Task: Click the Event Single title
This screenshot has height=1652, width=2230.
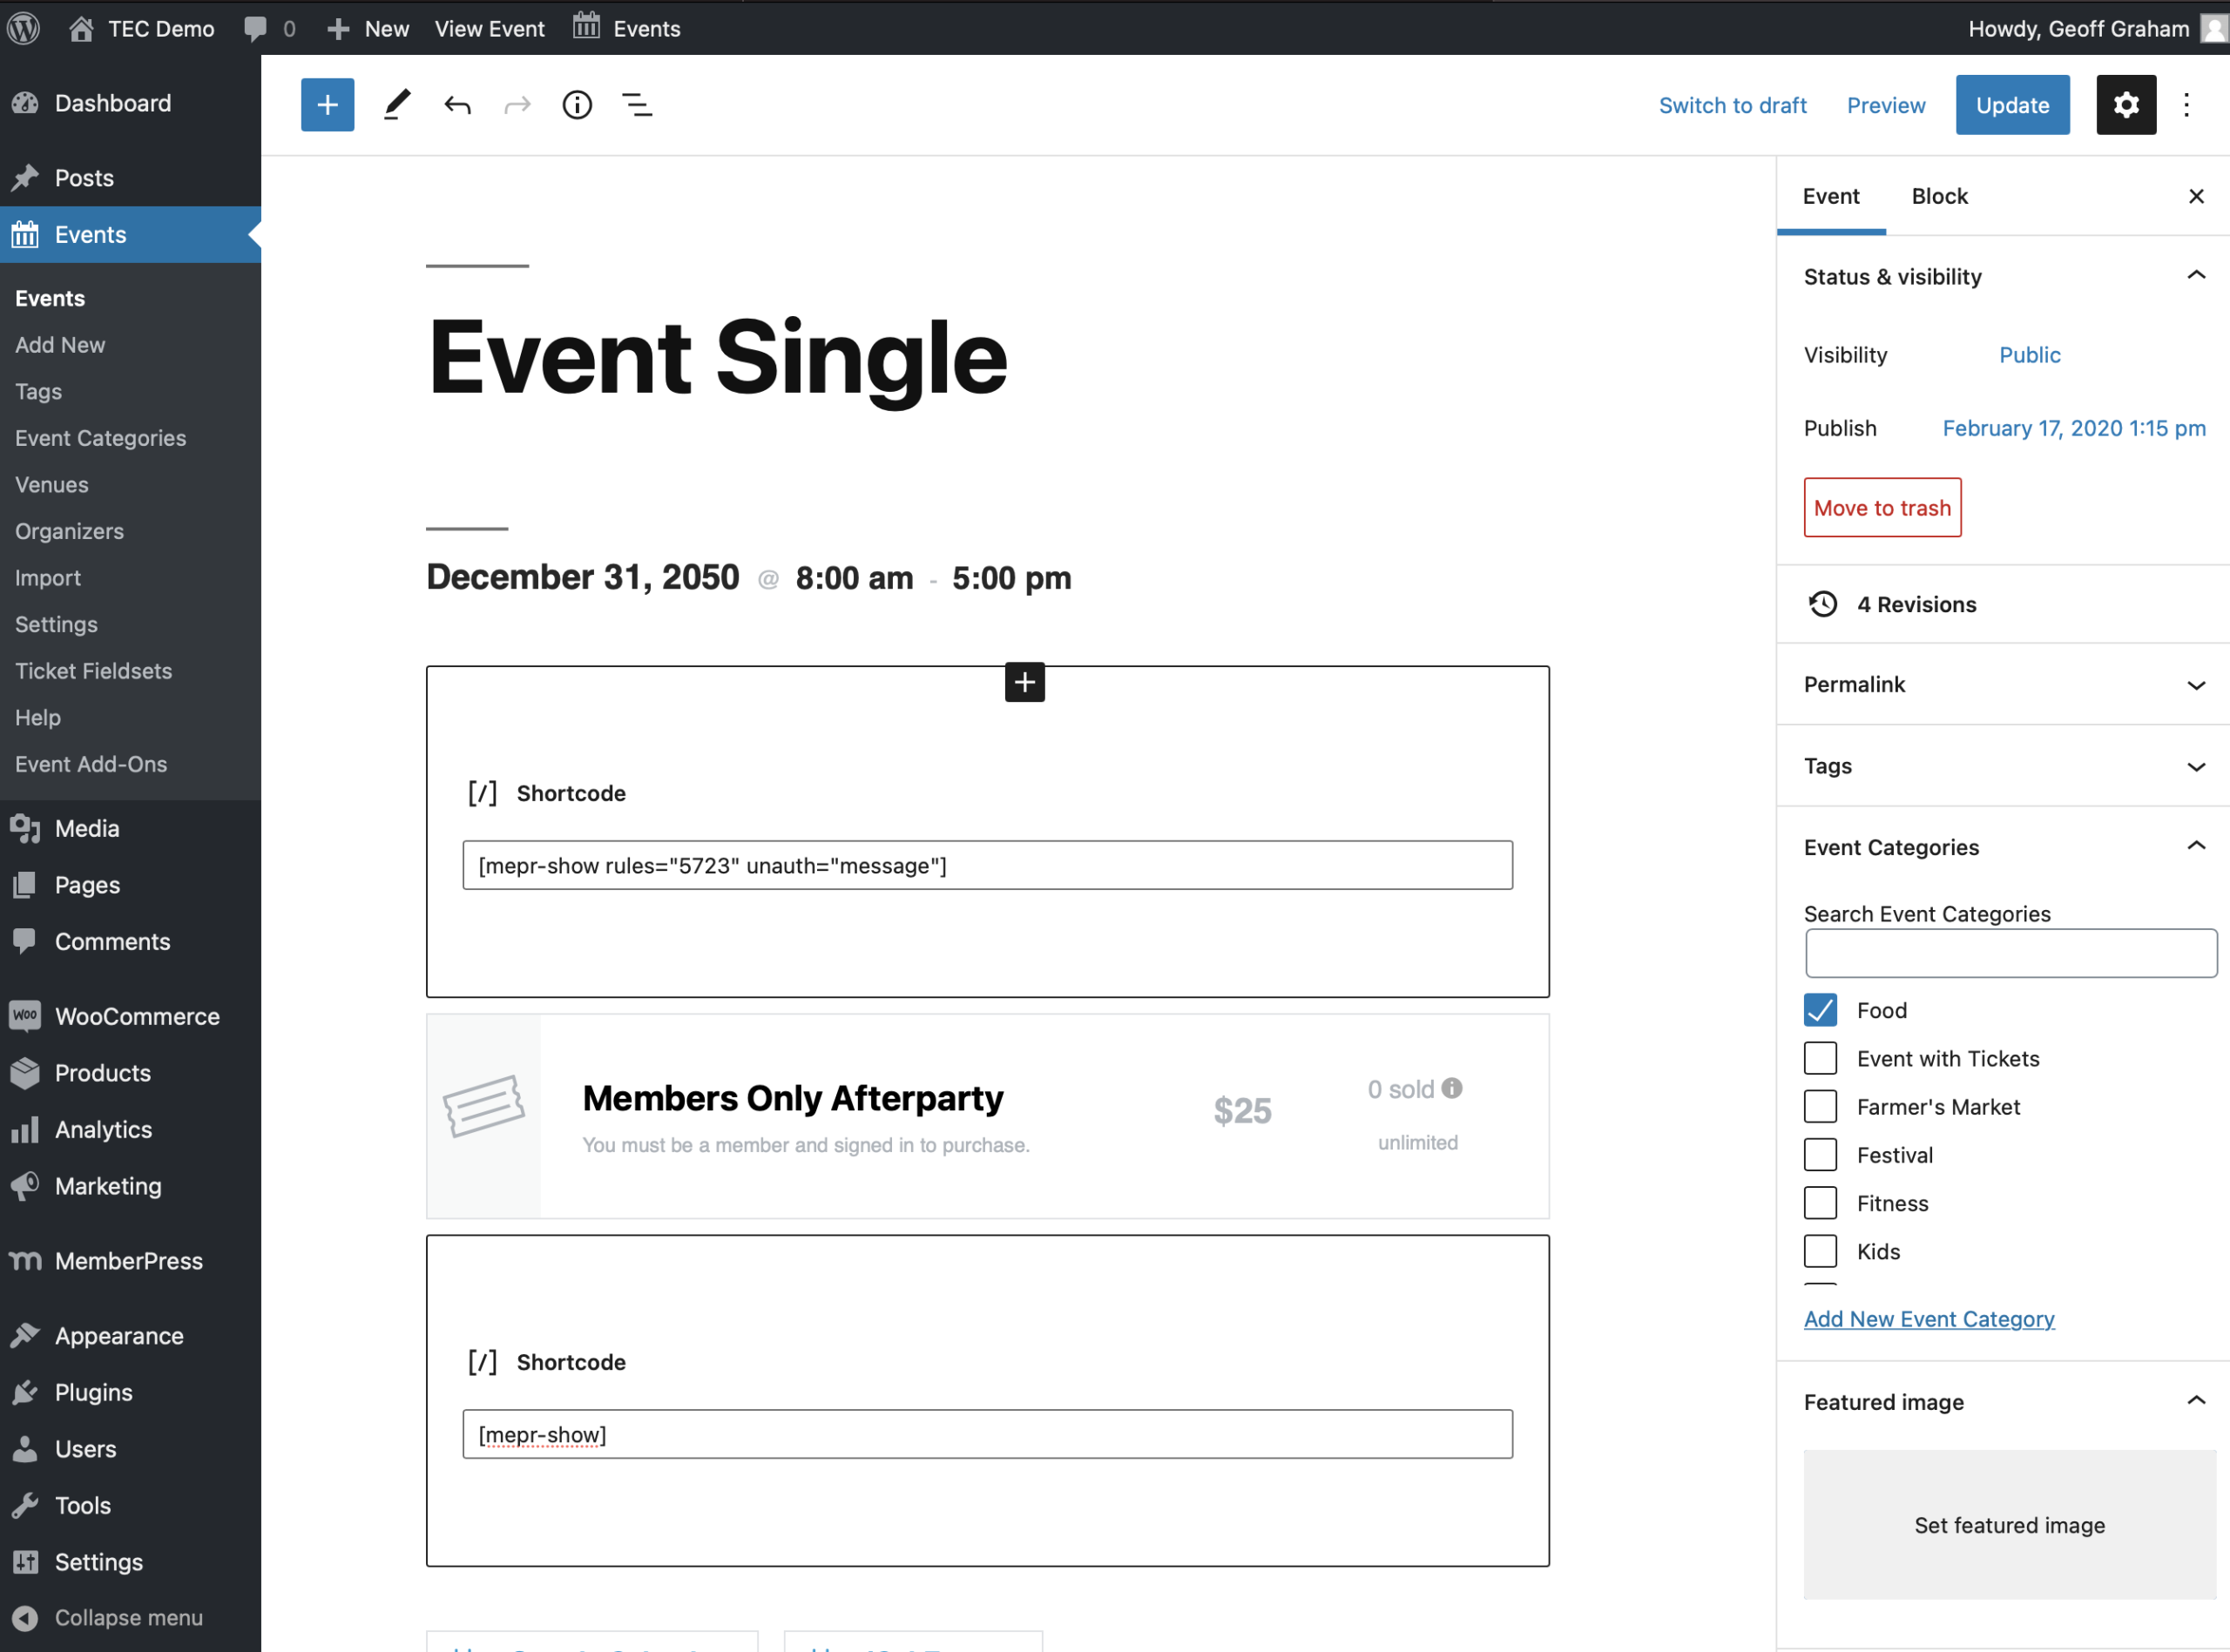Action: 717,357
